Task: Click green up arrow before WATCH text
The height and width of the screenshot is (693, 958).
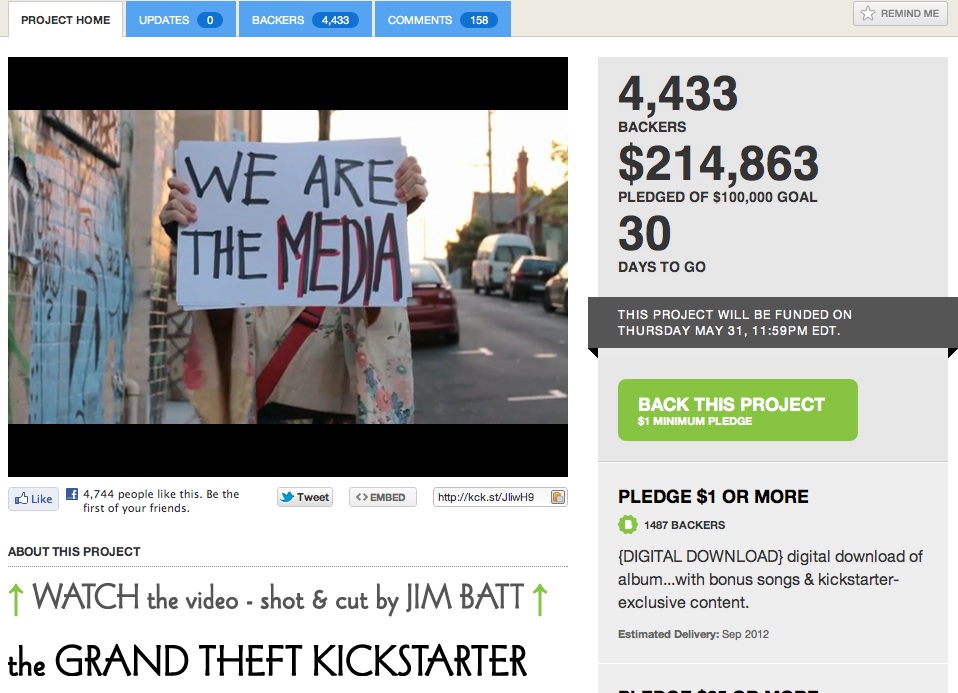Action: pyautogui.click(x=16, y=600)
